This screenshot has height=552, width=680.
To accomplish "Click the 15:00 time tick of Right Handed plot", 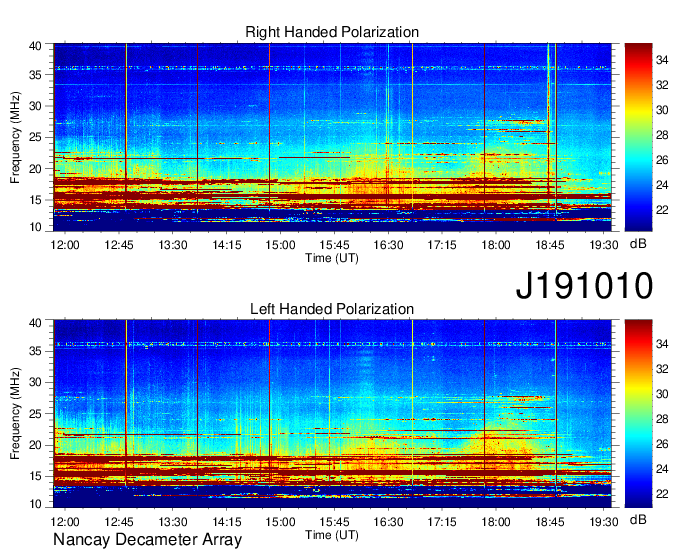I will click(x=281, y=245).
